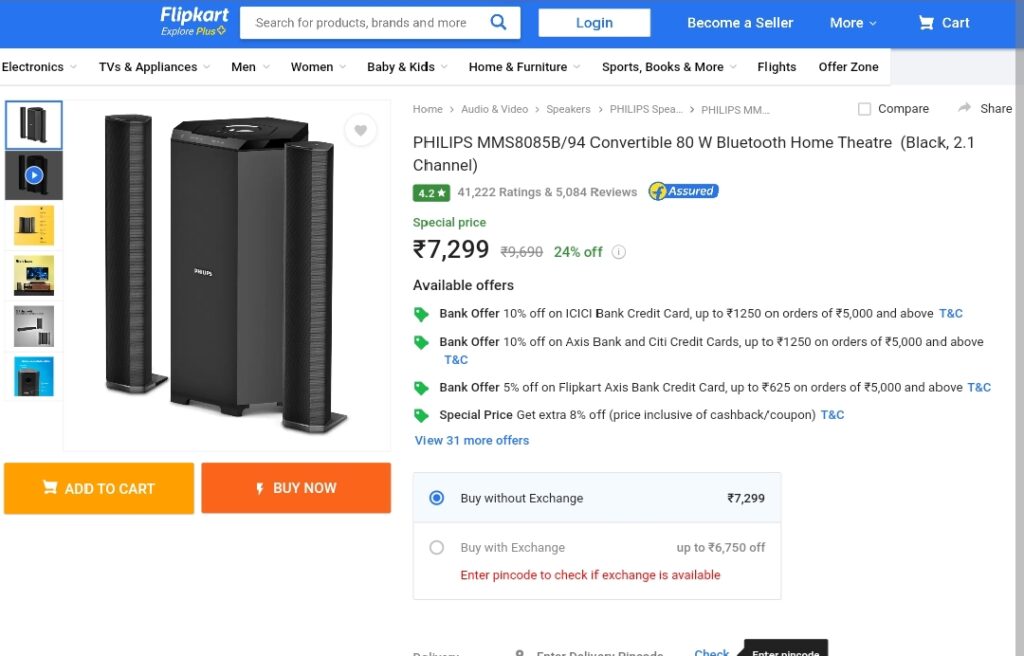The width and height of the screenshot is (1024, 656).
Task: Click the search products input field
Action: 361,23
